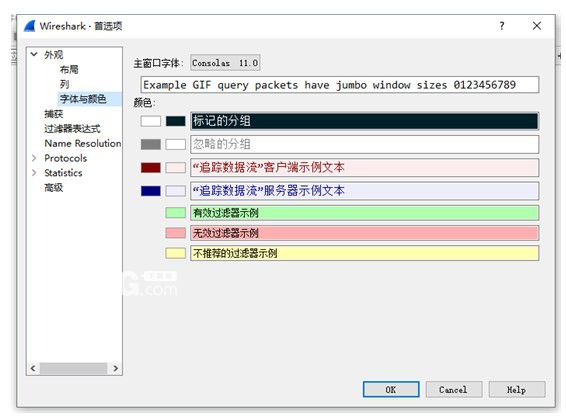Pick gray foreground color for 忽略的分组
This screenshot has height=418, width=566.
click(151, 144)
